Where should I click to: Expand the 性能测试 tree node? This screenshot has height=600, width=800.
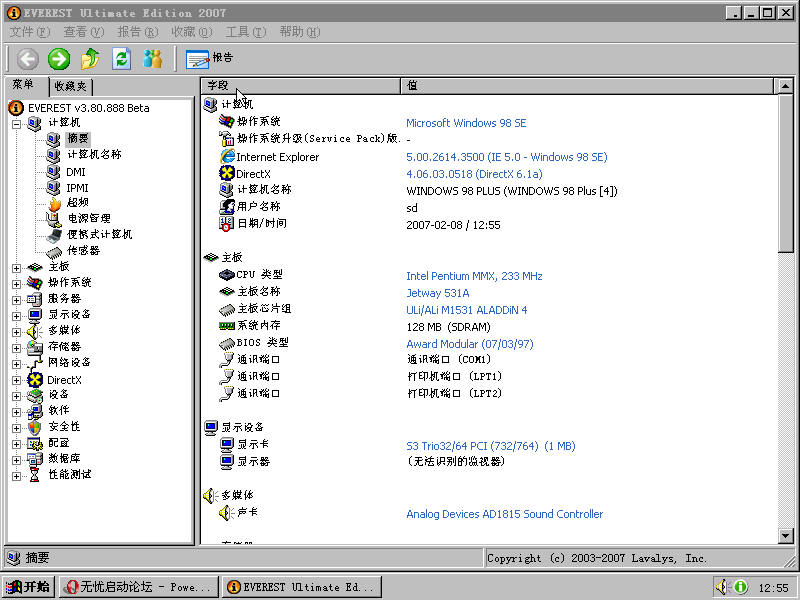coord(16,476)
